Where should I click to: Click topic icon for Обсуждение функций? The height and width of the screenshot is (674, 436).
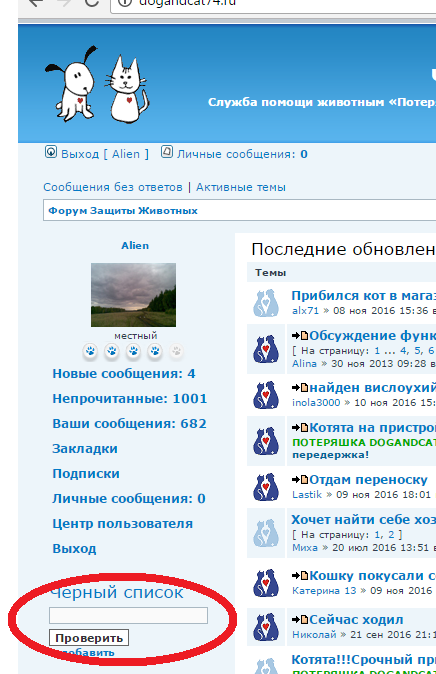[266, 349]
